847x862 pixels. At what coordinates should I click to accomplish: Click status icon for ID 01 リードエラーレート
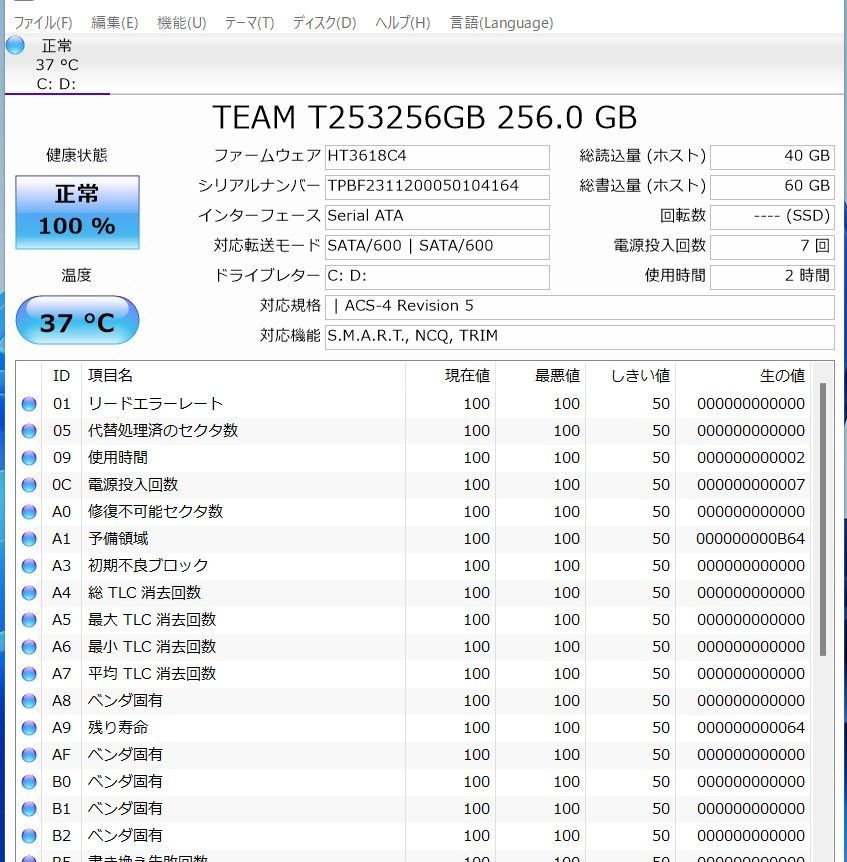pyautogui.click(x=29, y=404)
